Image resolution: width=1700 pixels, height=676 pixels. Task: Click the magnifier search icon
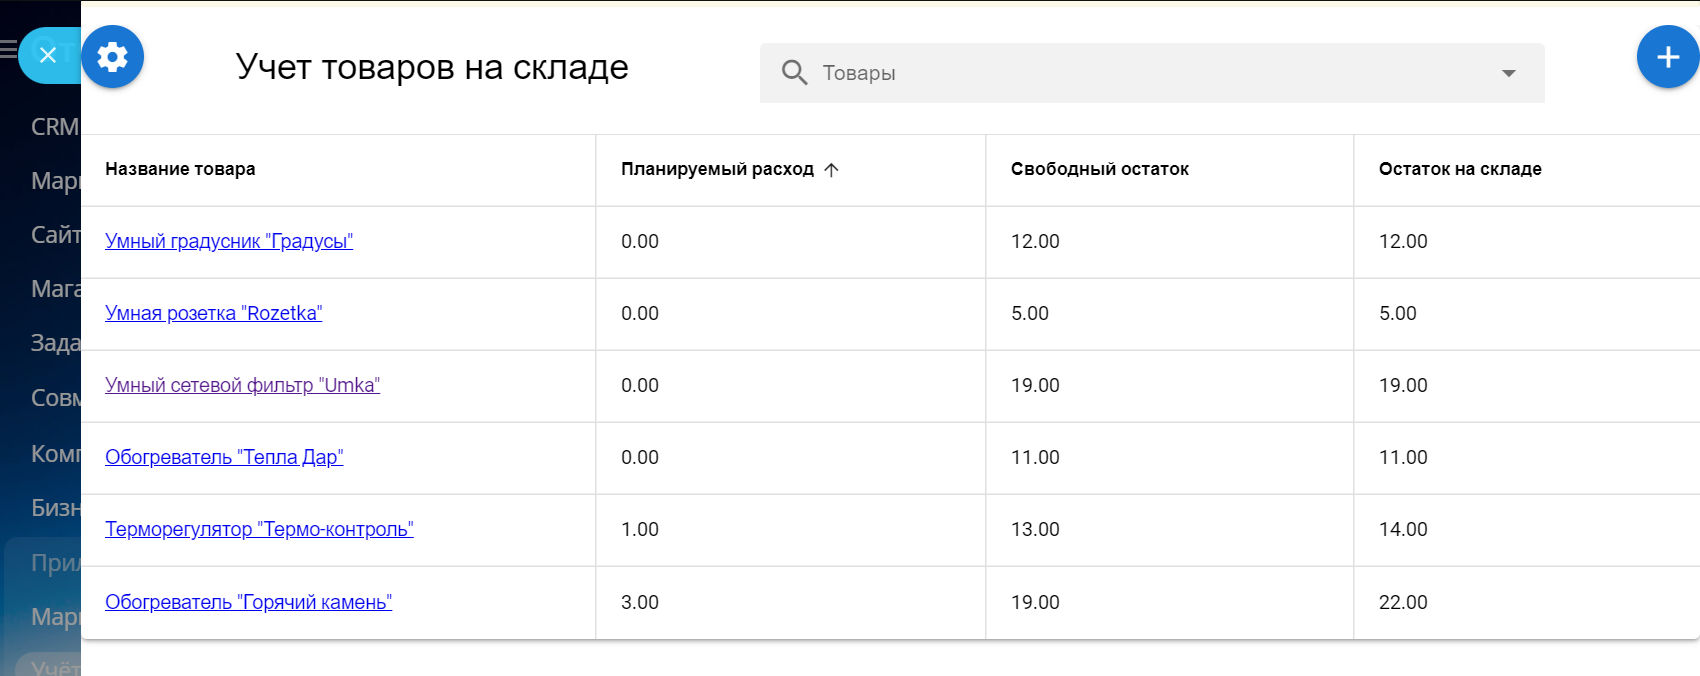tap(794, 73)
